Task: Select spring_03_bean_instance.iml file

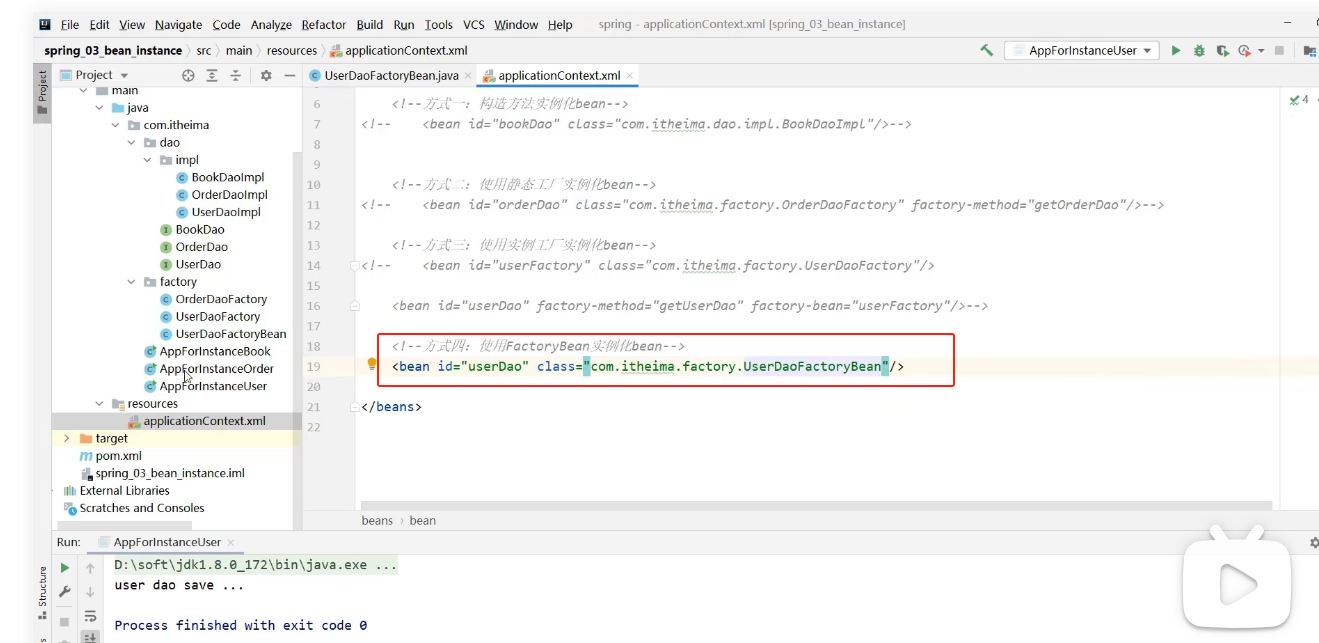Action: click(x=162, y=473)
